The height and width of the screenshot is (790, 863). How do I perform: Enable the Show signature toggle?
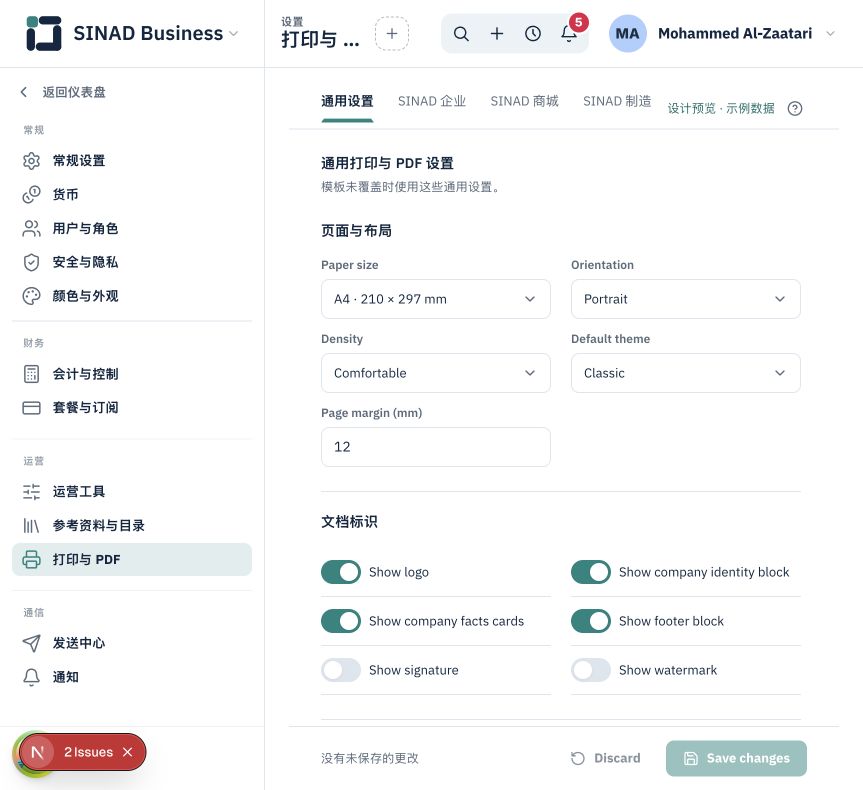click(341, 670)
